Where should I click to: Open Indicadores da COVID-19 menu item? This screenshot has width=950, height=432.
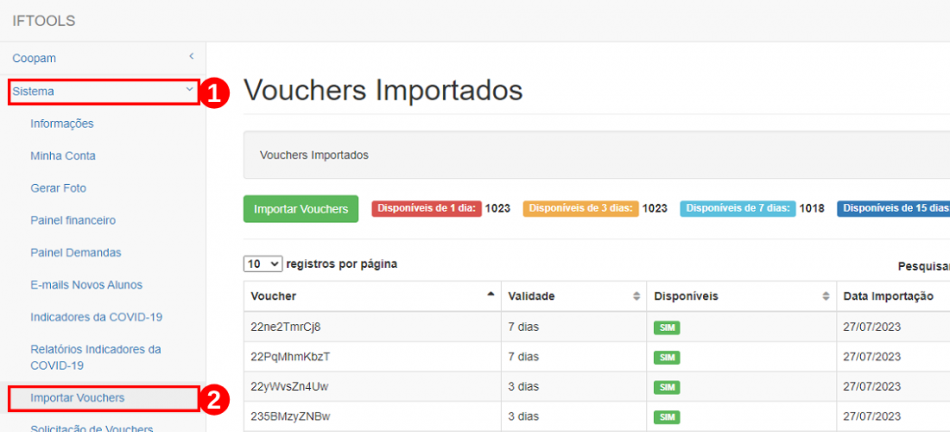tap(96, 317)
